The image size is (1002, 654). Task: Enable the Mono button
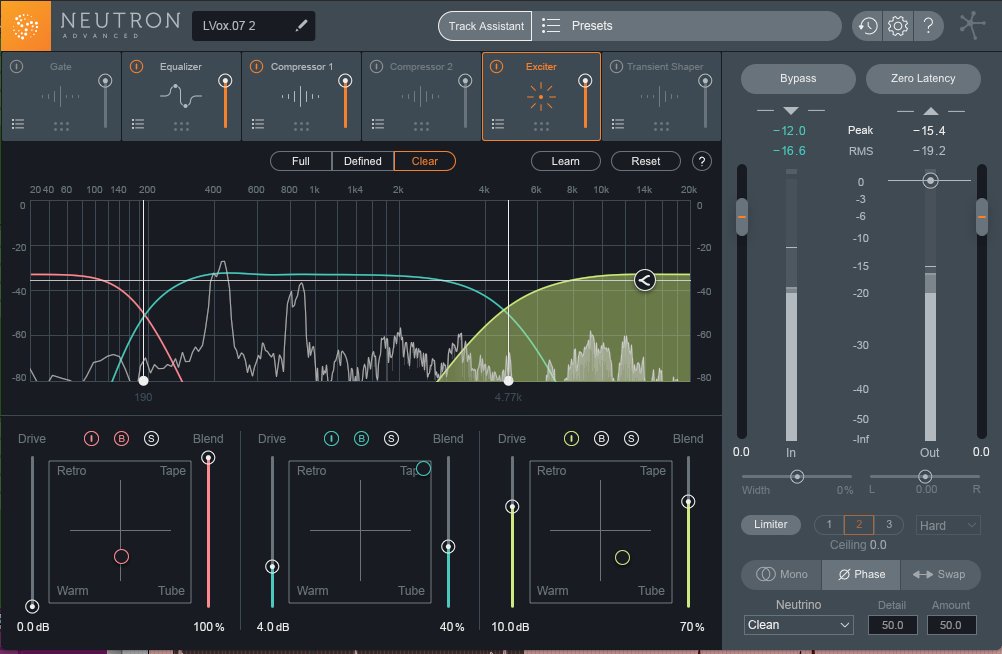[x=782, y=574]
